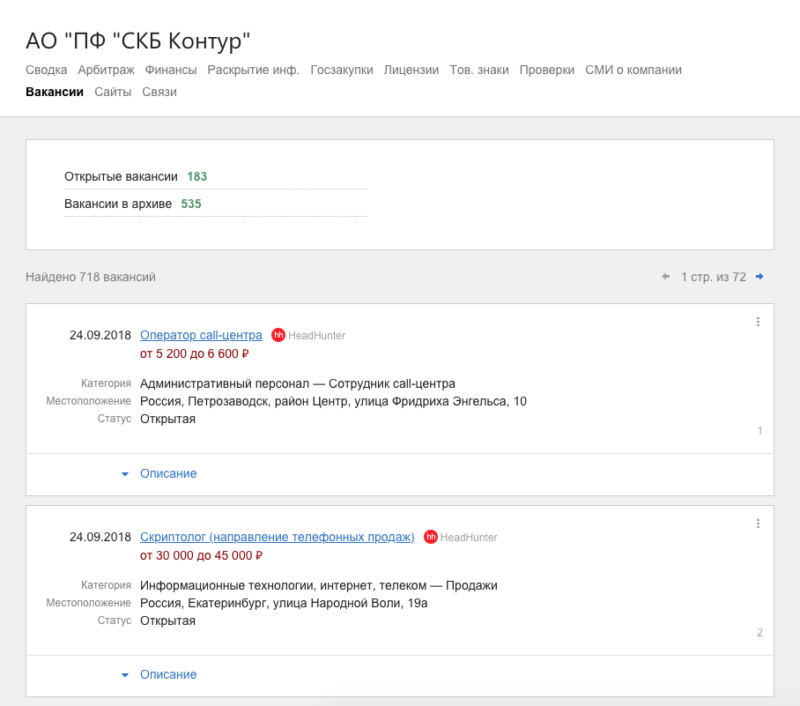Expand Описание of the Скриптолог vacancy
Image resolution: width=800 pixels, height=706 pixels.
point(168,674)
